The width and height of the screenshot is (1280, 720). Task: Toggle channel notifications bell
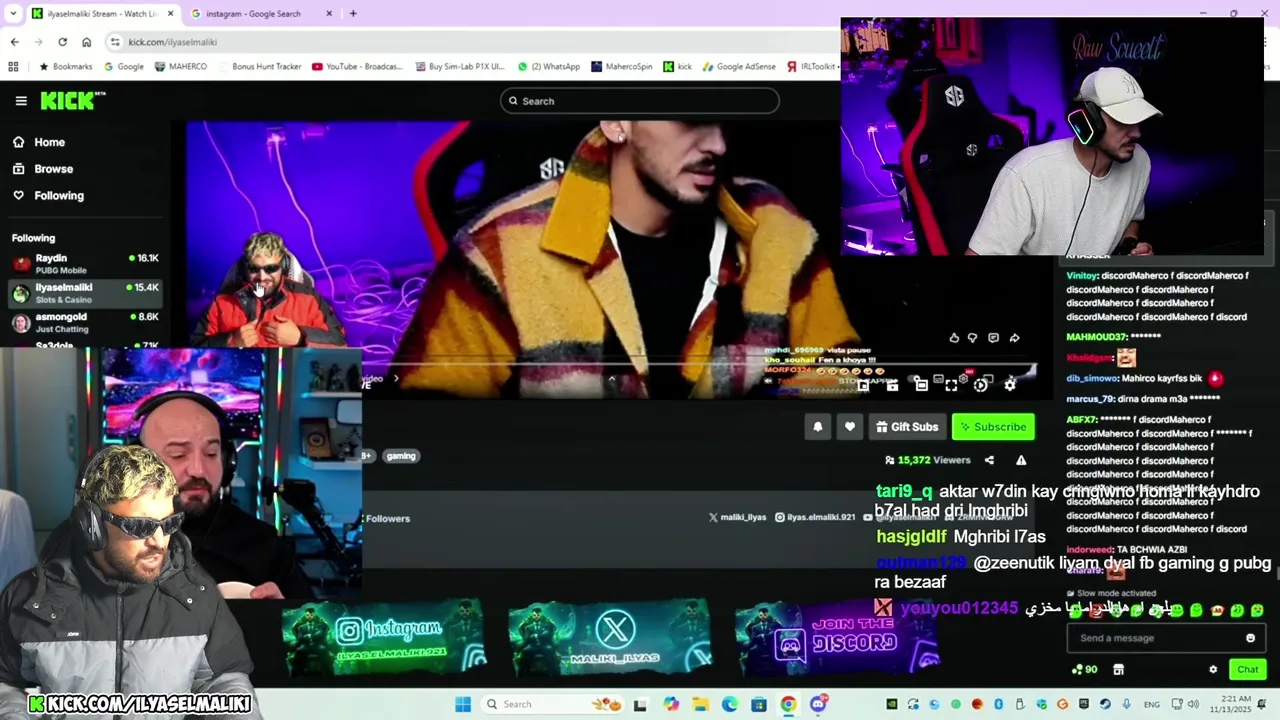point(818,427)
